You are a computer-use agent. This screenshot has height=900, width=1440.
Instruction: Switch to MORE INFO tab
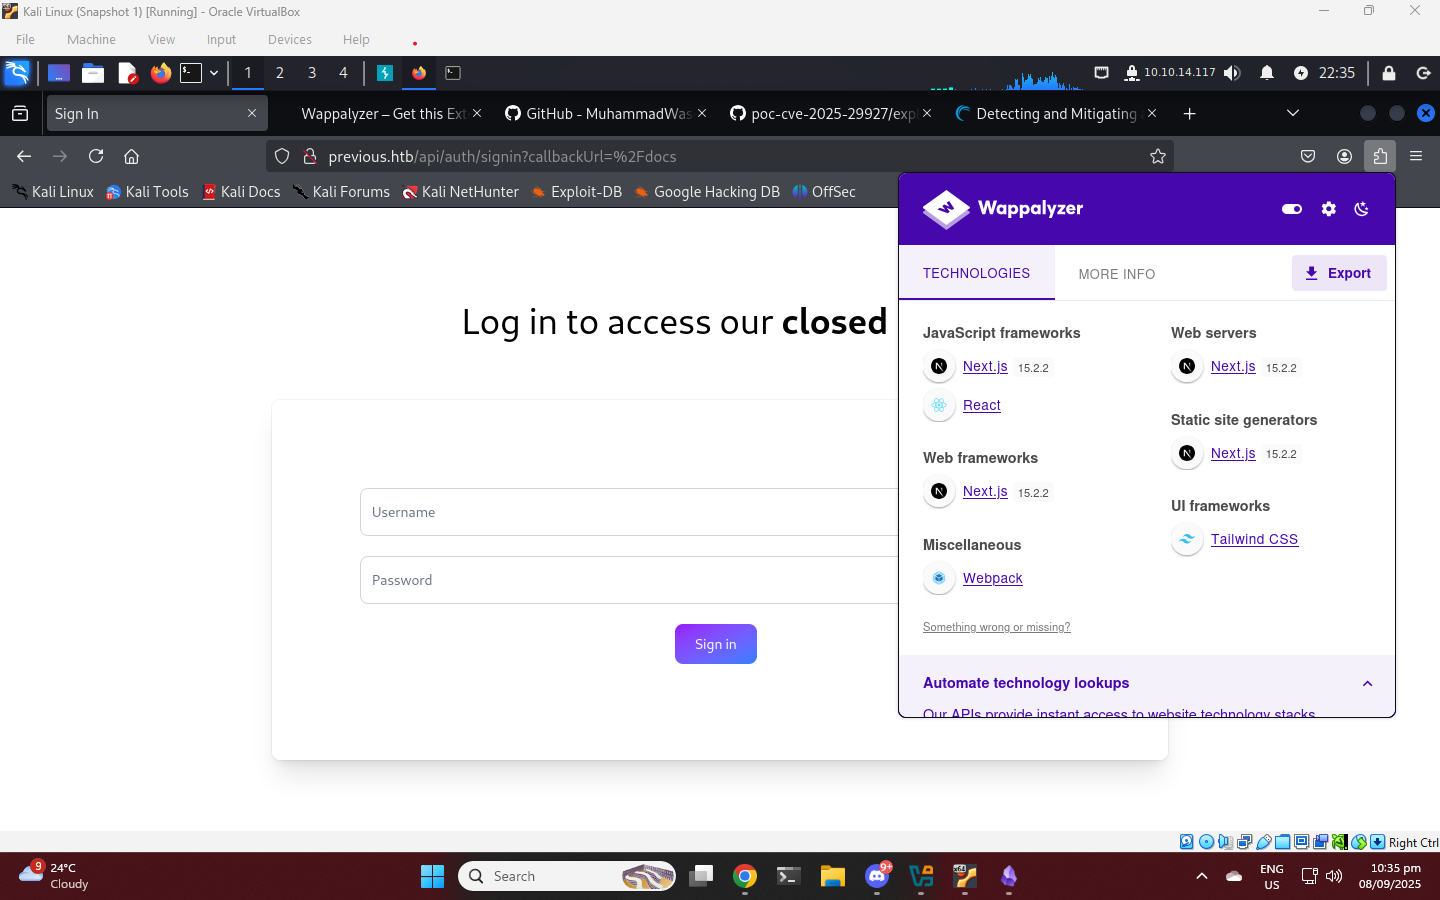click(x=1117, y=274)
